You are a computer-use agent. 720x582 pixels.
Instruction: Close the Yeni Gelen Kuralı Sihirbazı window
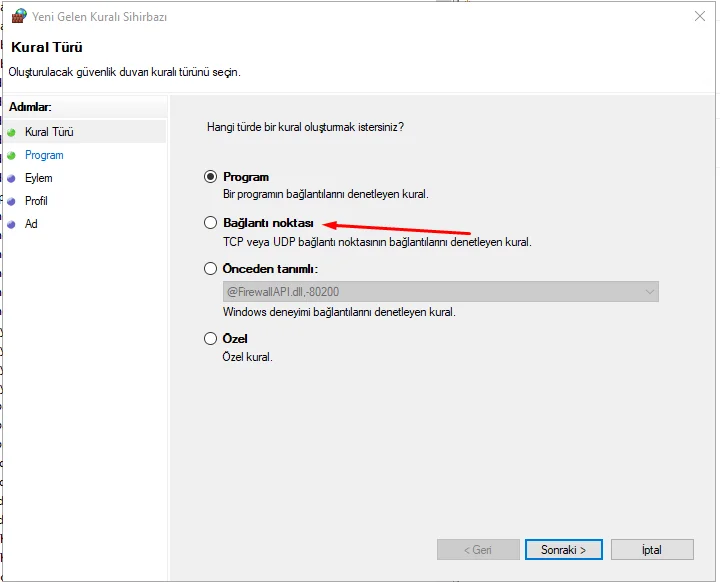700,17
